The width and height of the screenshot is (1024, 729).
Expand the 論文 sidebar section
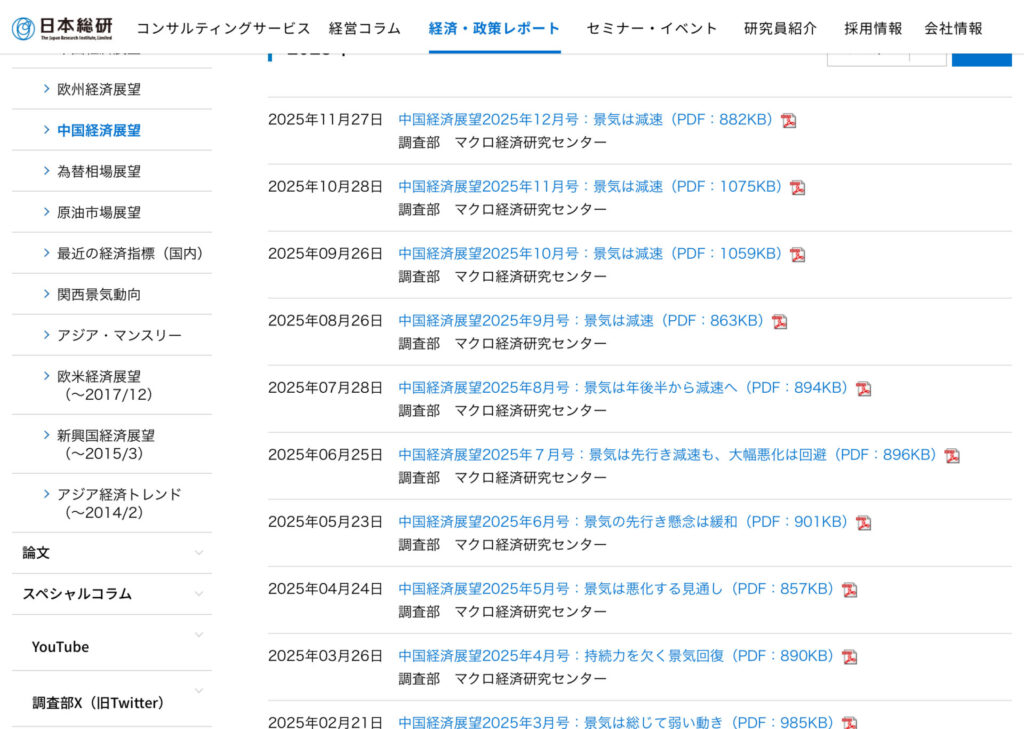click(198, 553)
